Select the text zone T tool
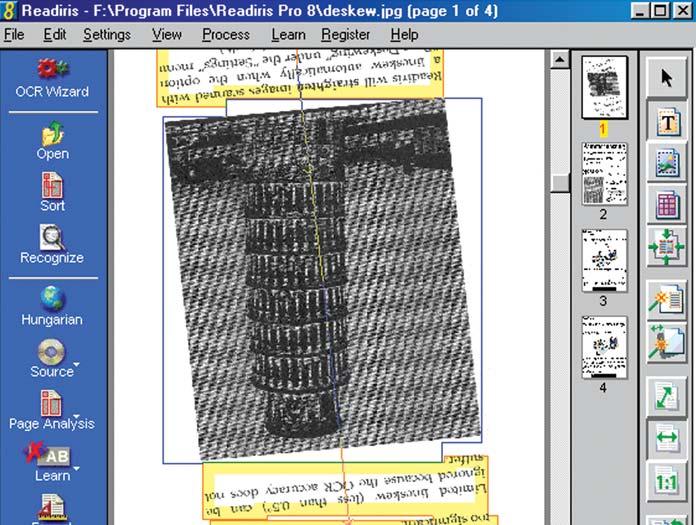This screenshot has height=525, width=696. (667, 122)
